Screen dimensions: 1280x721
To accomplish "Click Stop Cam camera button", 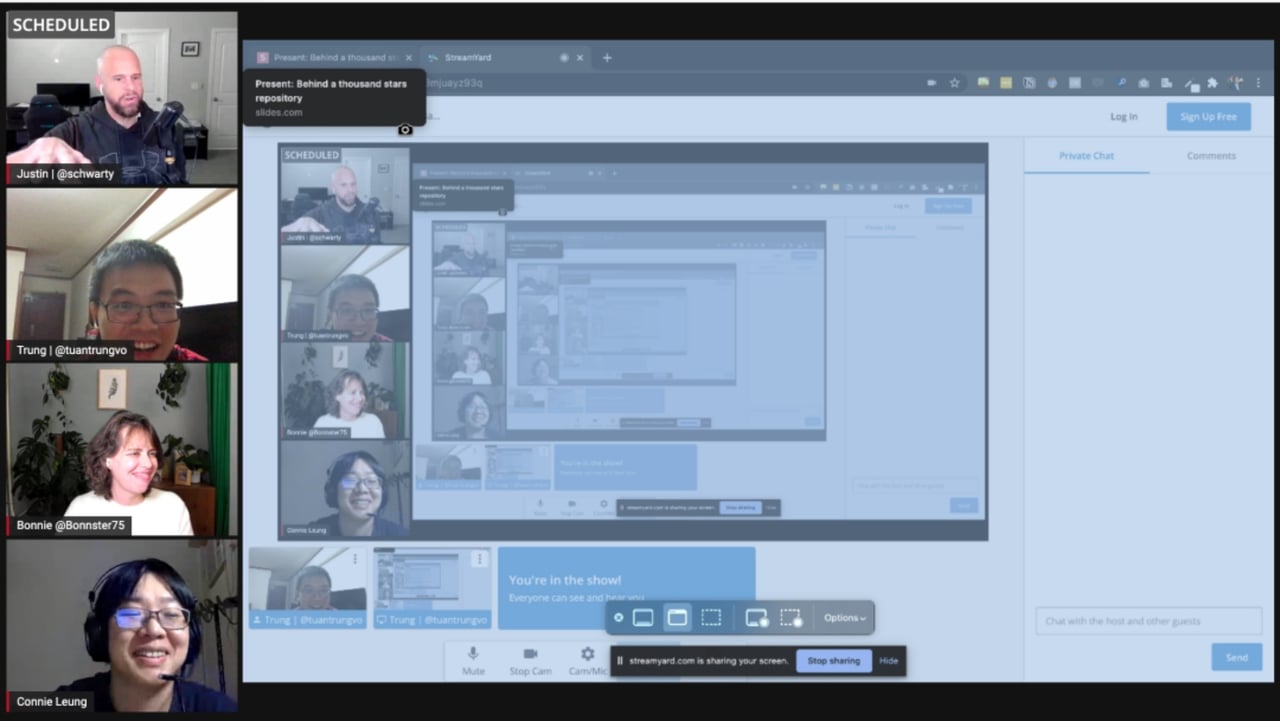I will pyautogui.click(x=531, y=660).
